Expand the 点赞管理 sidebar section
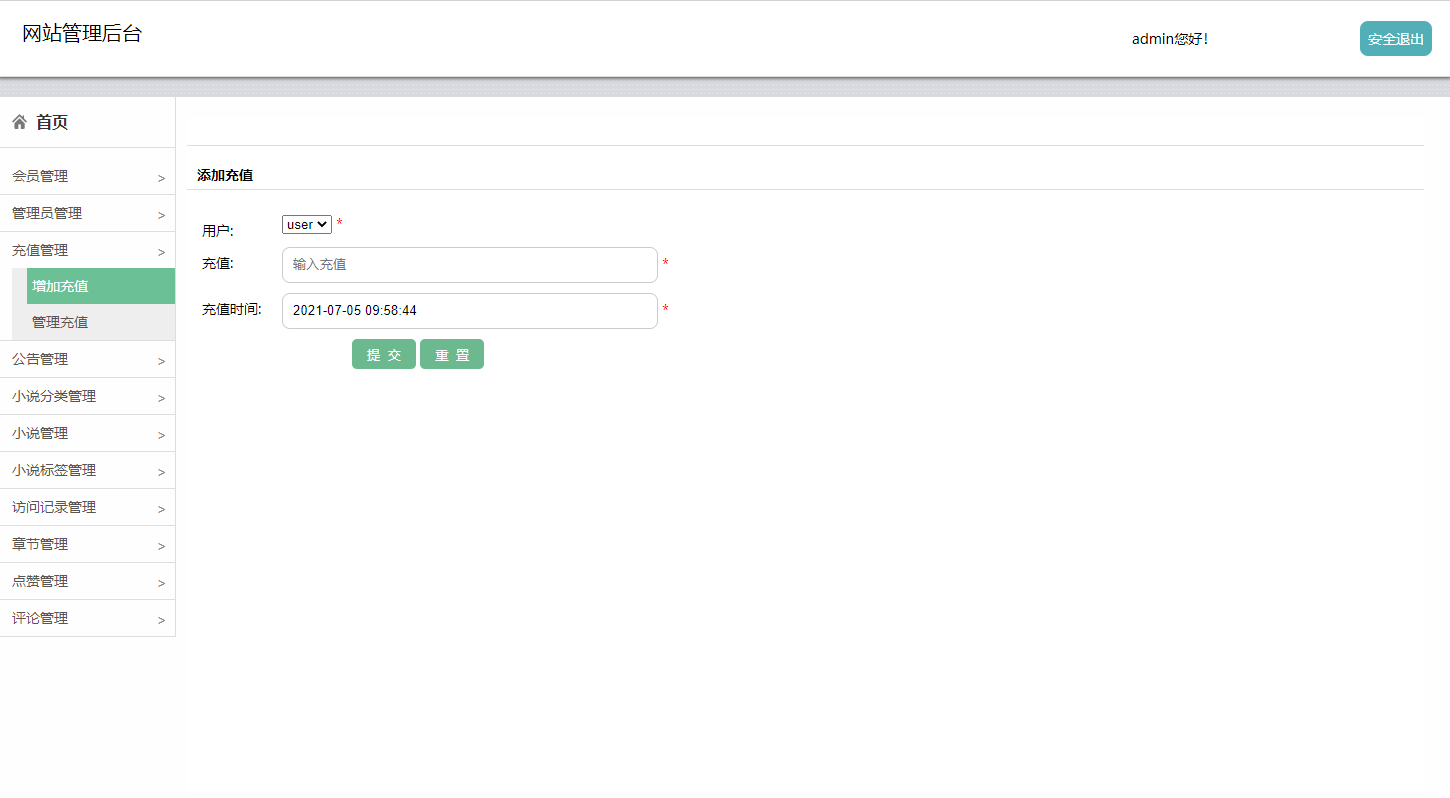1450x798 pixels. 87,581
